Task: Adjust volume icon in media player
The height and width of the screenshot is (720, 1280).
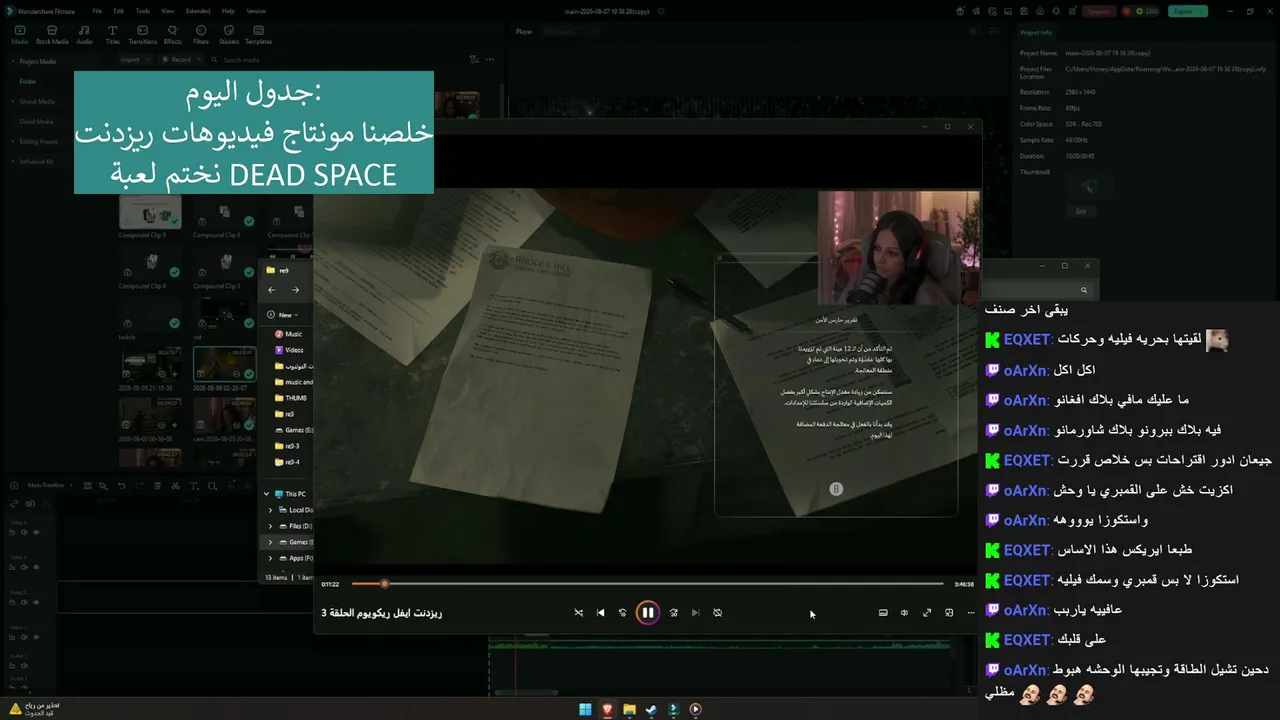Action: [x=904, y=613]
